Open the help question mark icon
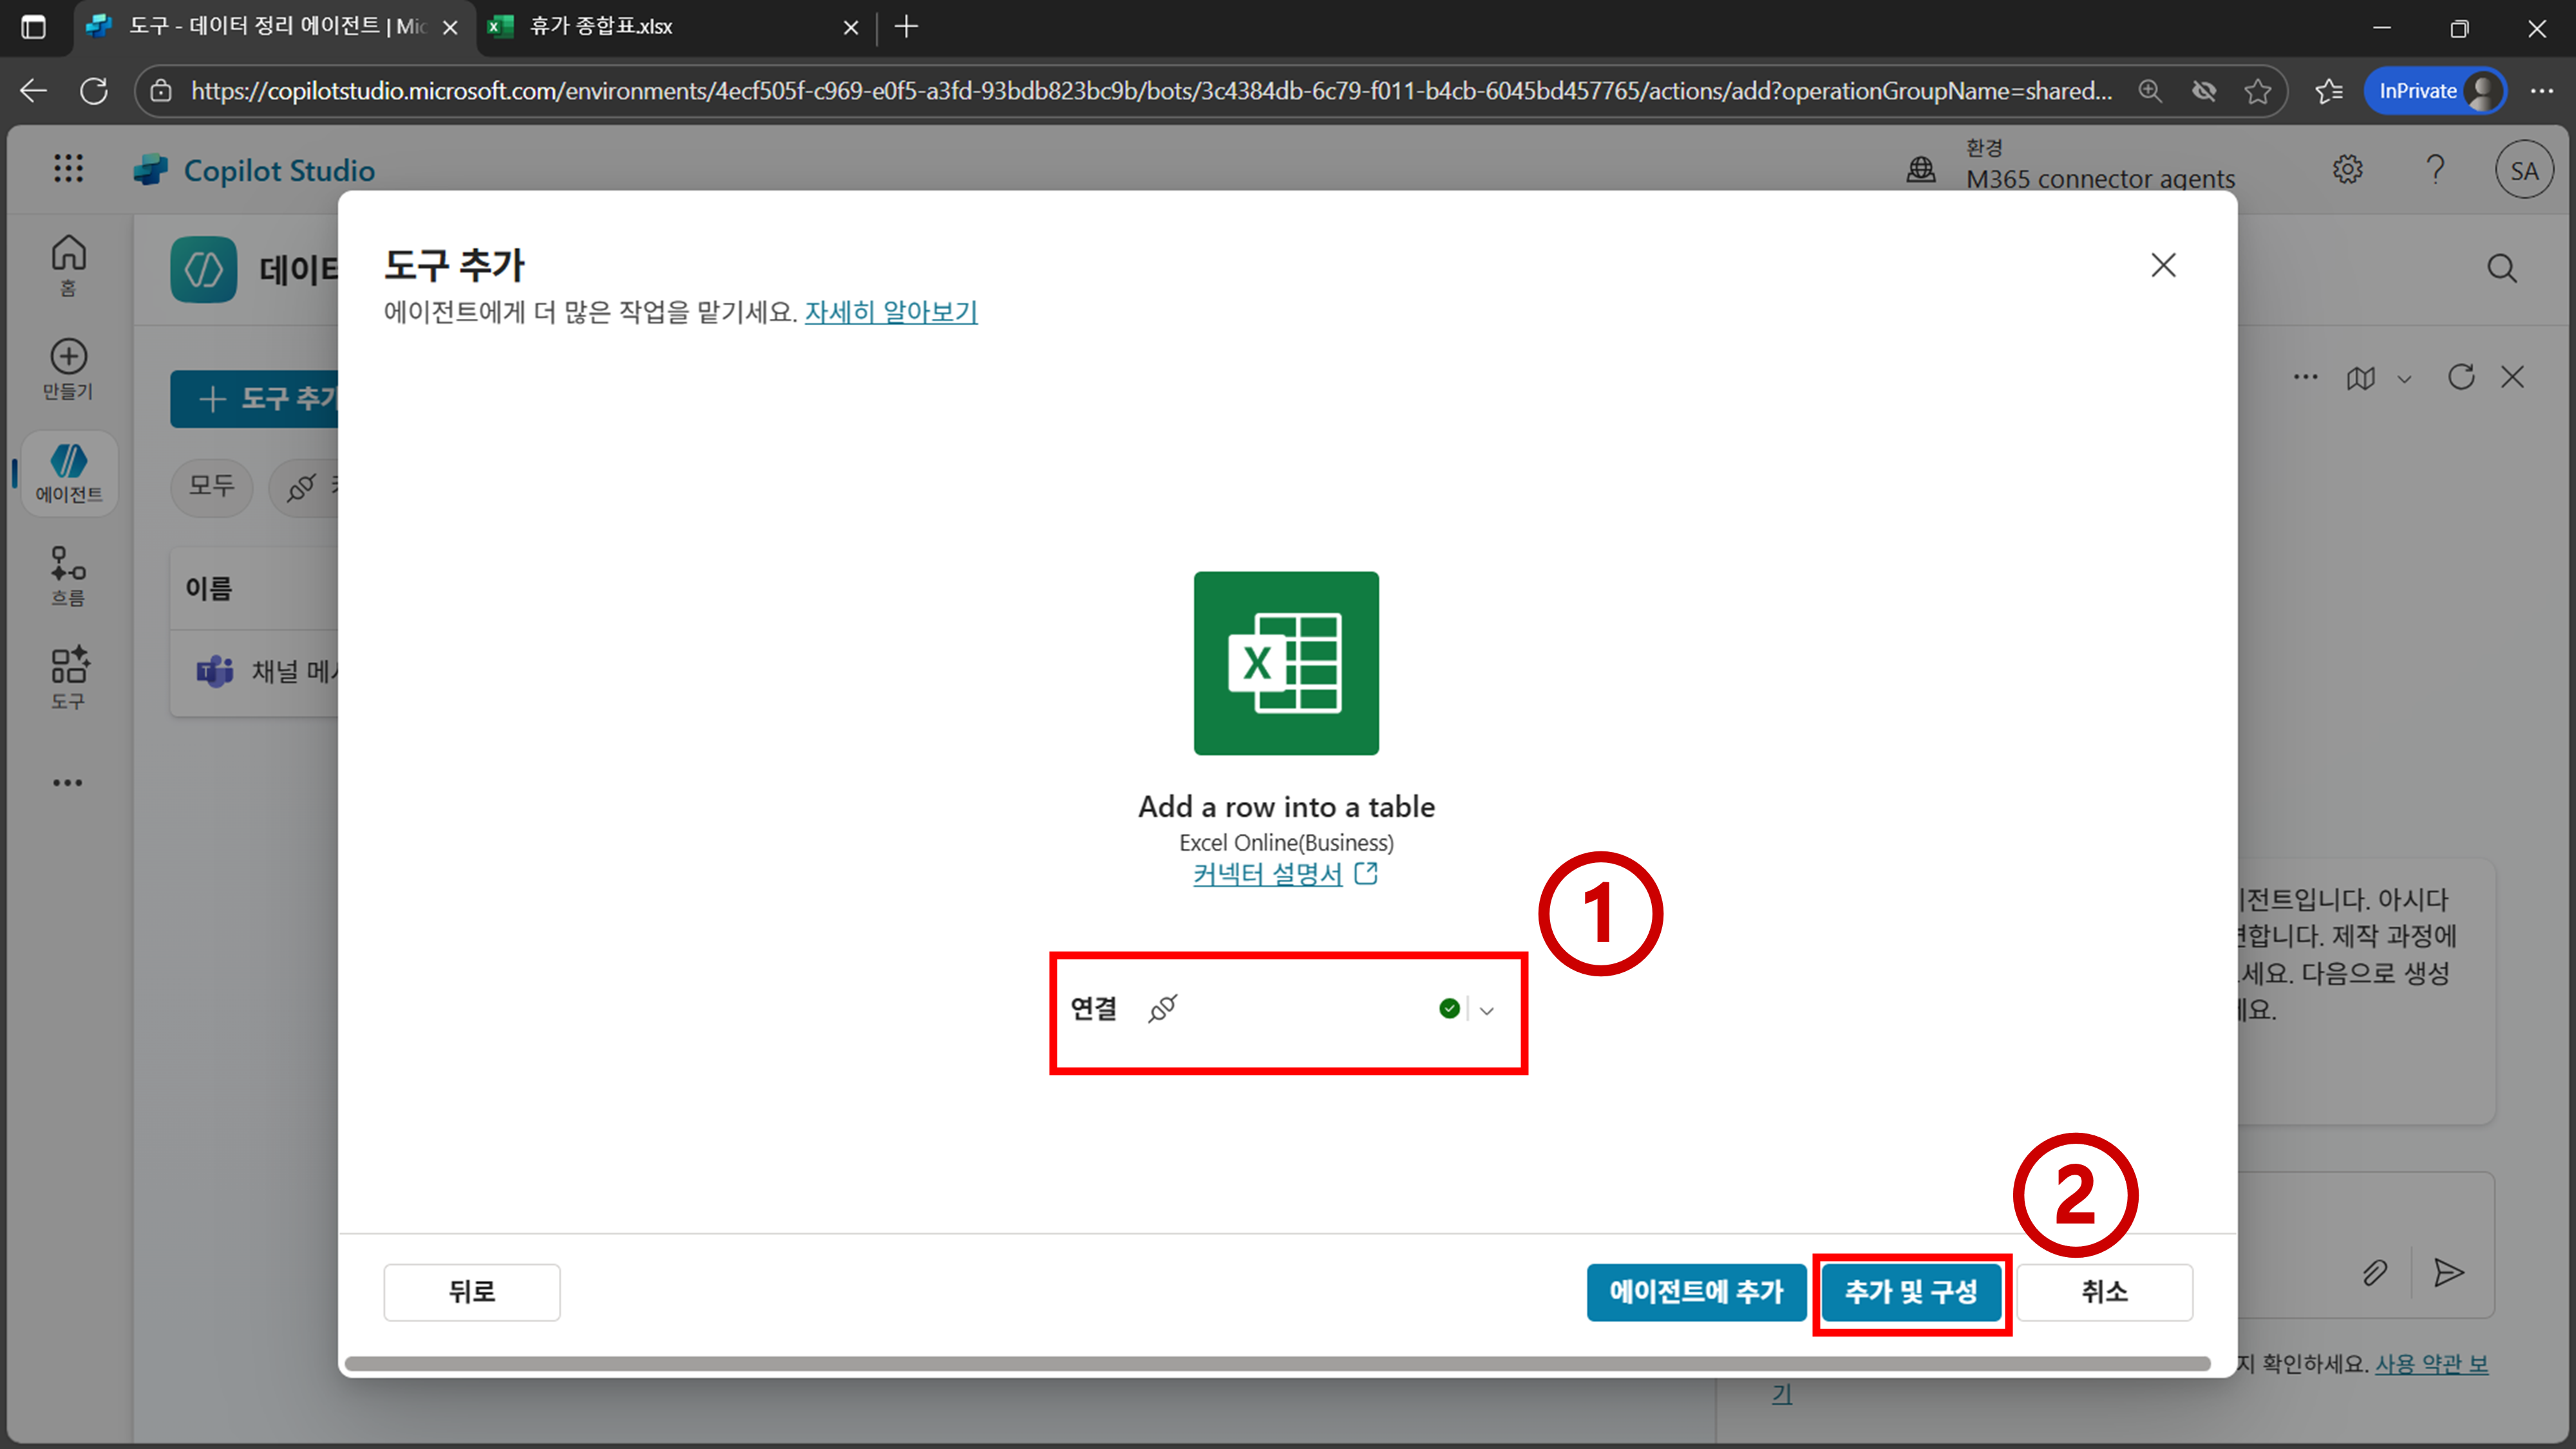The width and height of the screenshot is (2576, 1449). (x=2435, y=169)
